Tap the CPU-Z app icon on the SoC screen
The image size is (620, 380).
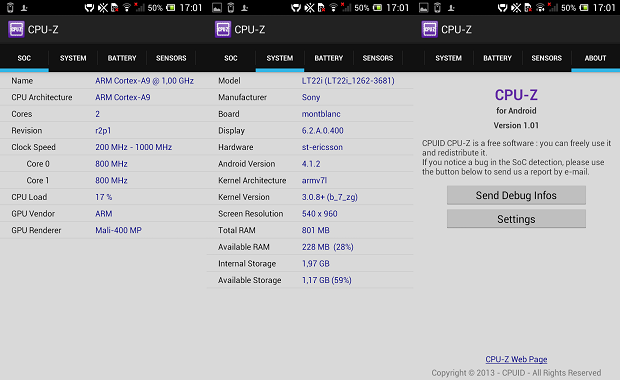click(x=16, y=29)
